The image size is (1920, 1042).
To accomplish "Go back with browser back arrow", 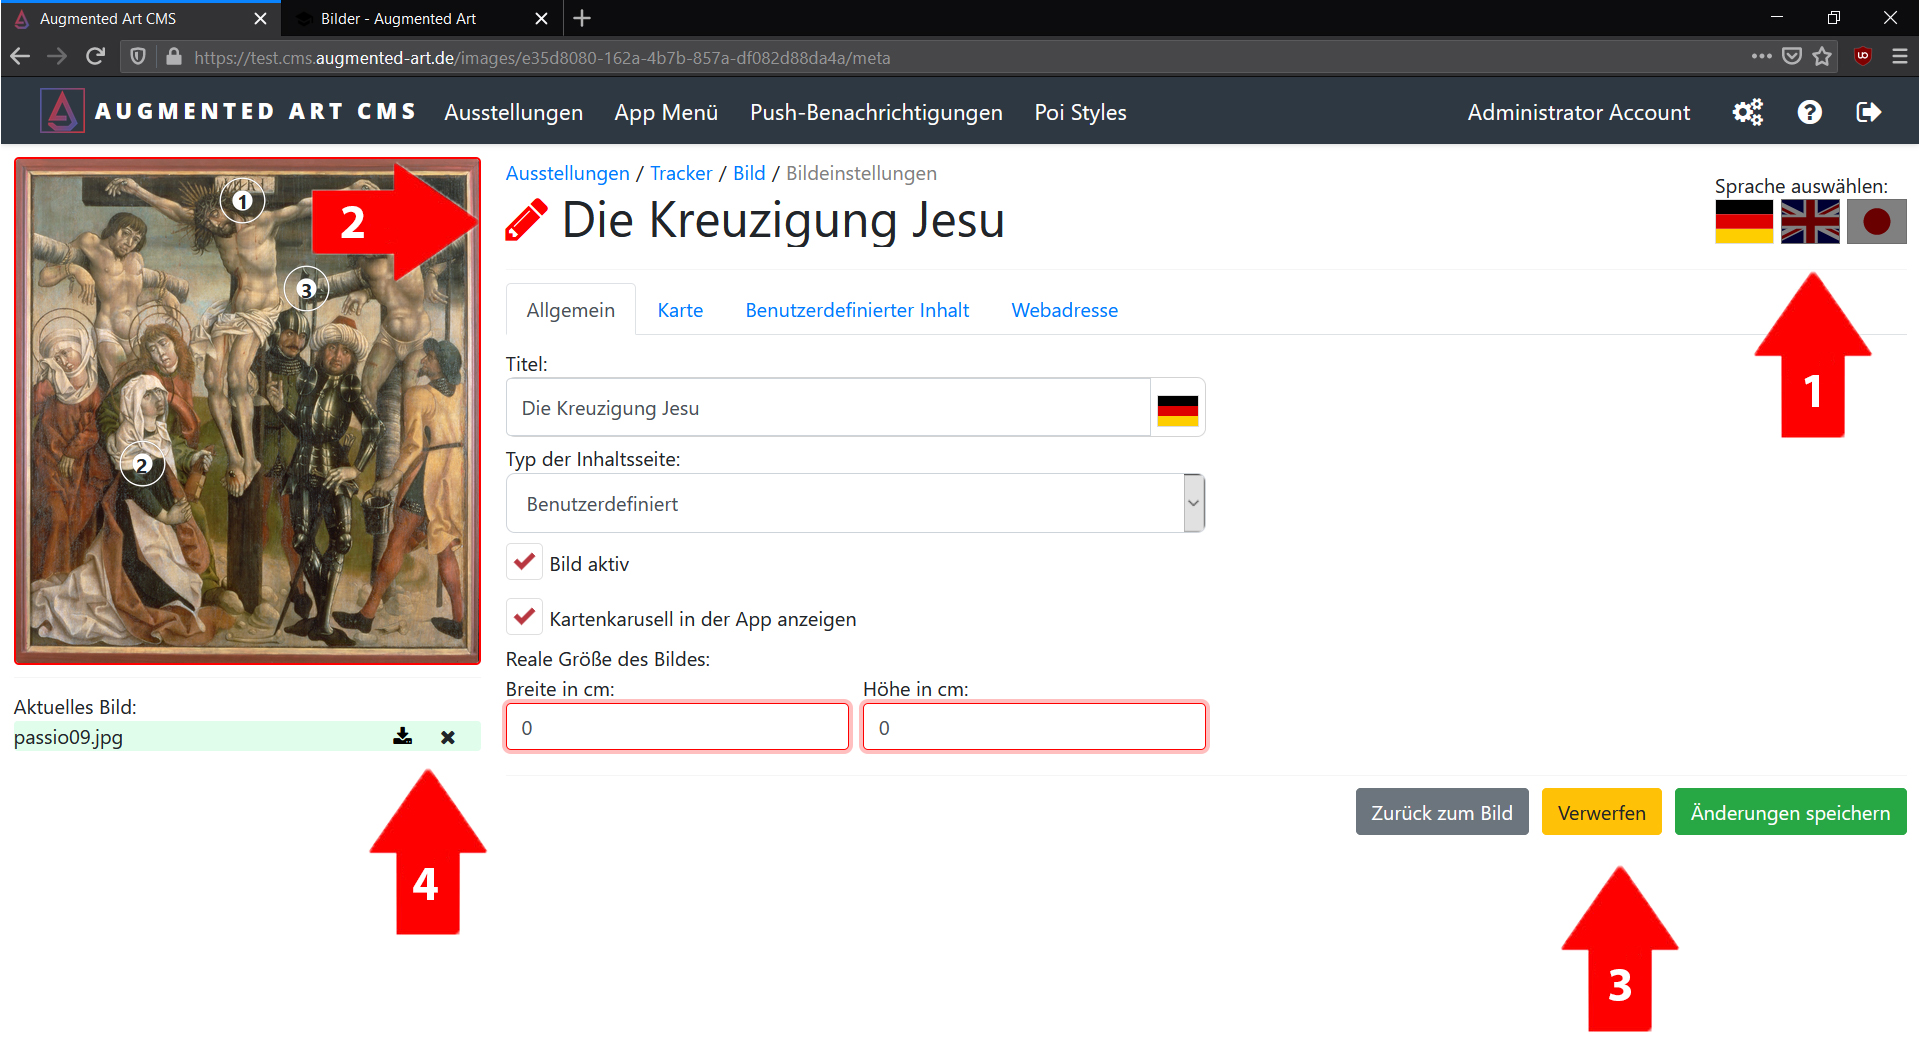I will (x=20, y=57).
